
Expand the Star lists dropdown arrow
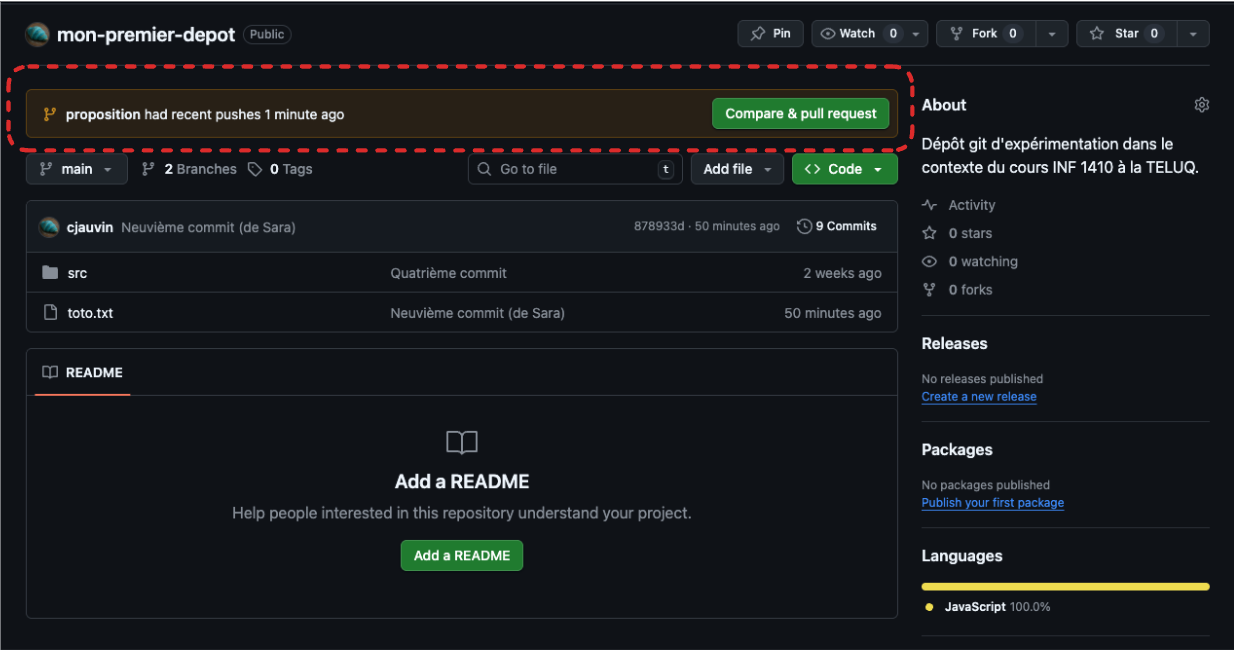click(1193, 34)
